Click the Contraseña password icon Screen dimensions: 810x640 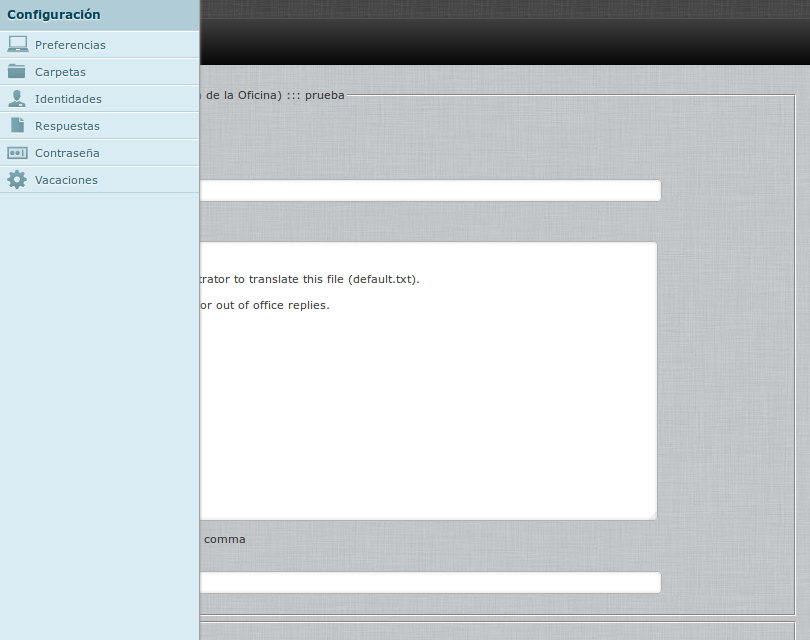coord(17,153)
